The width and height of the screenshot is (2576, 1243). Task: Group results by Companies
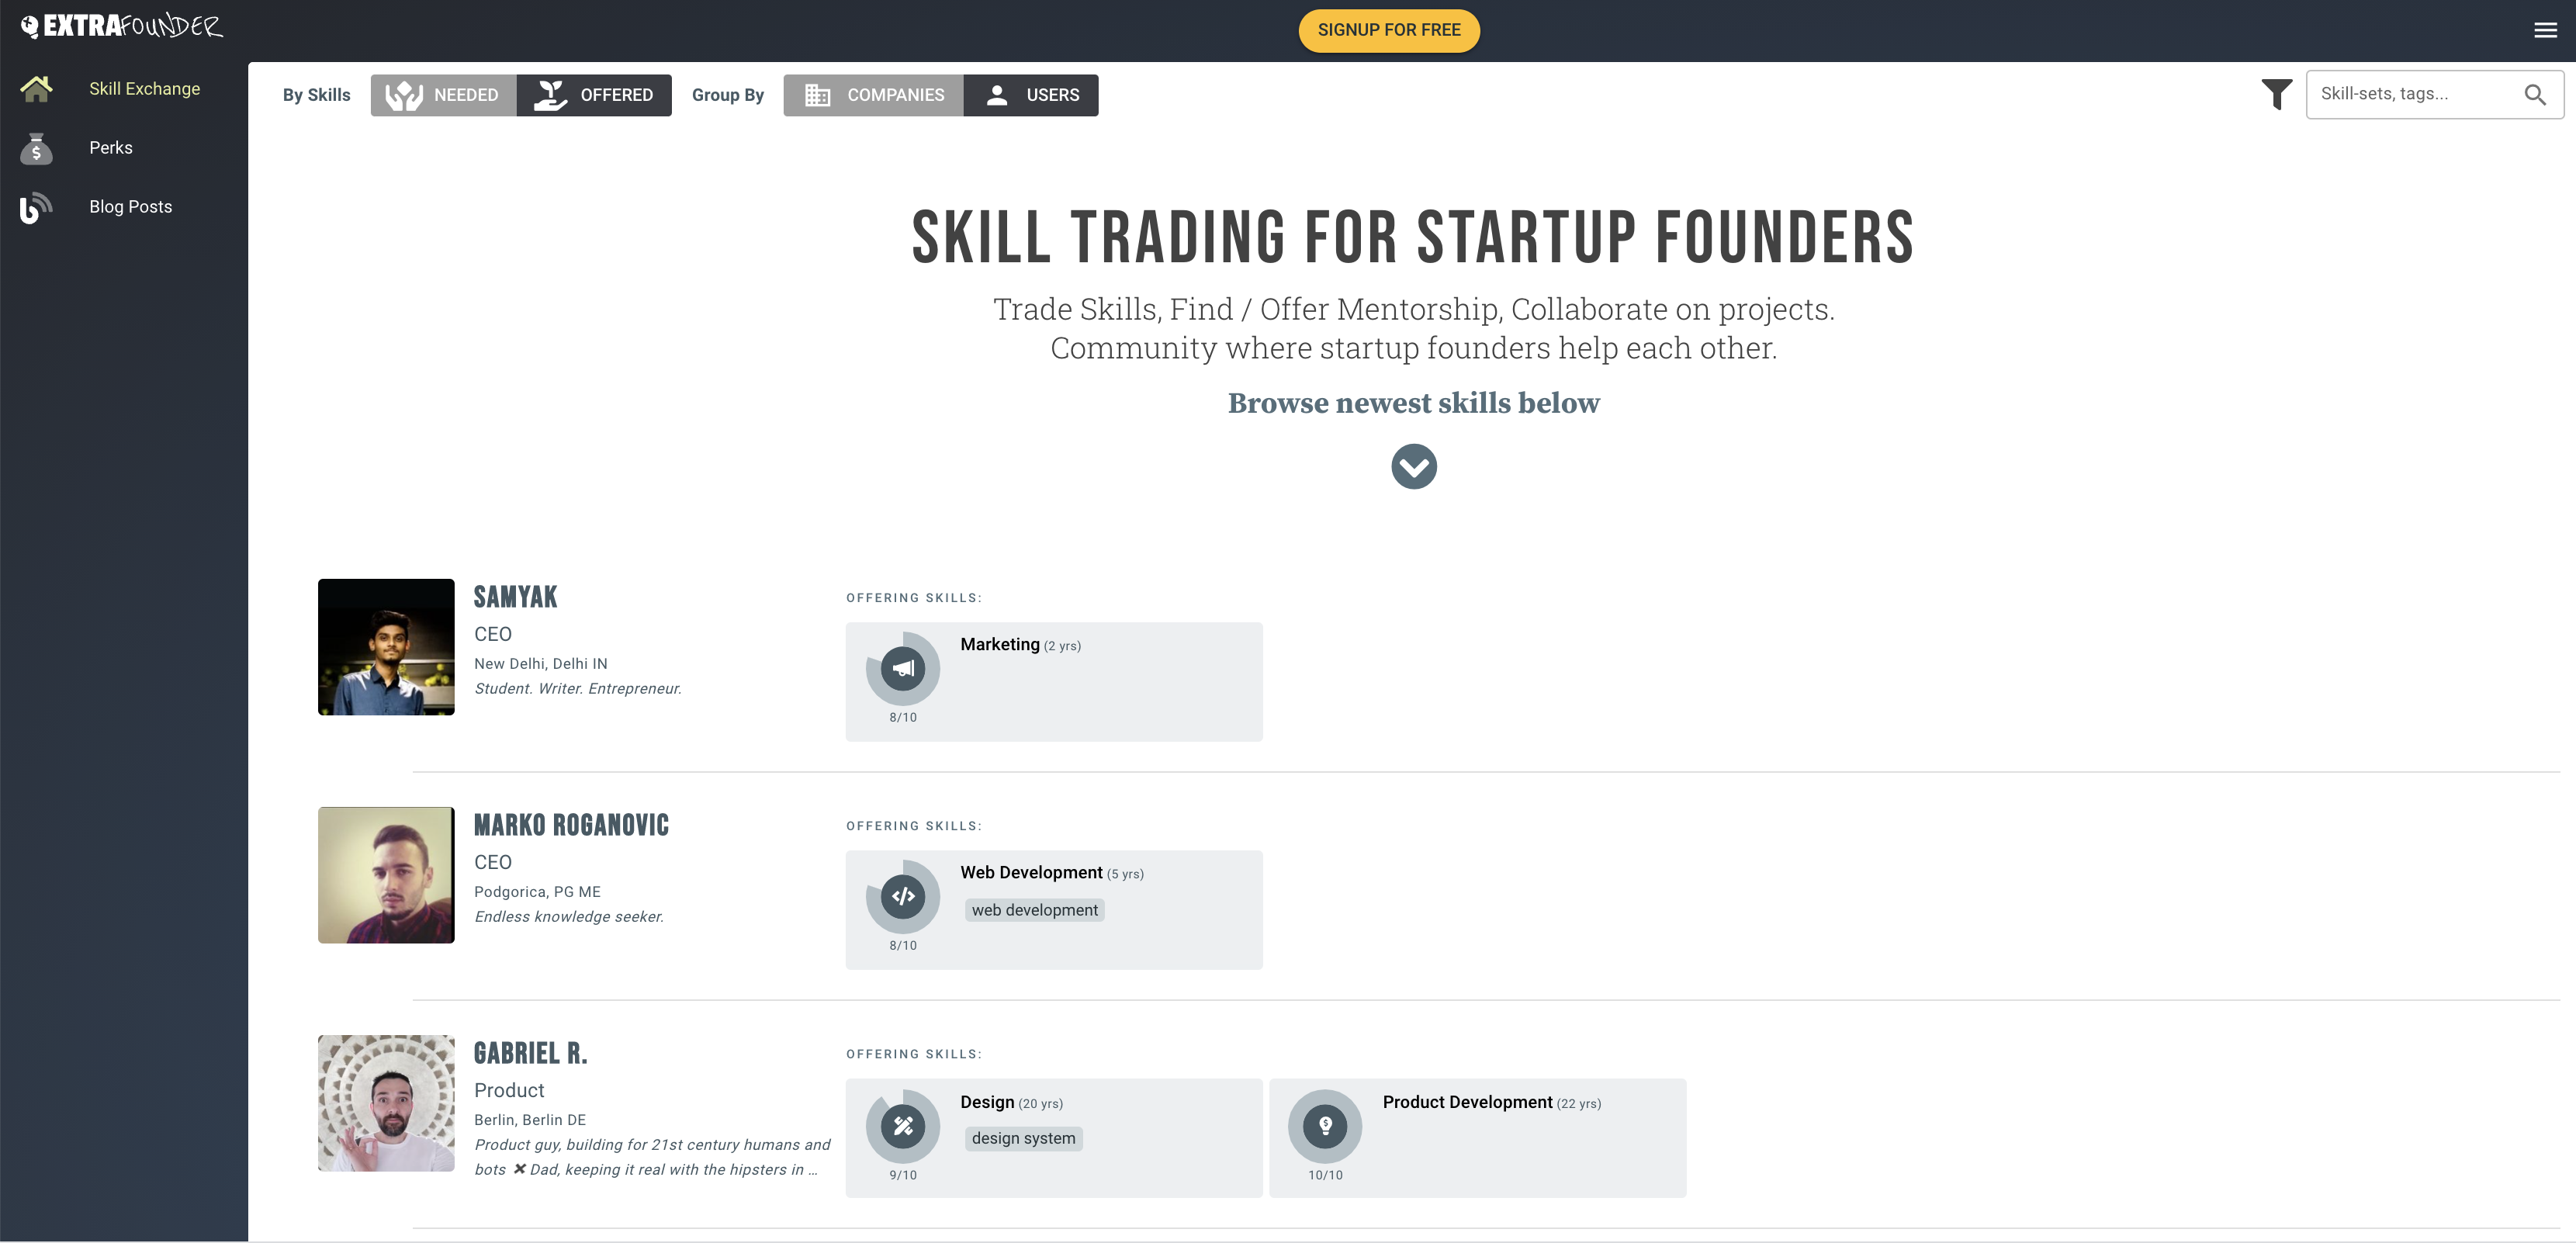coord(873,95)
